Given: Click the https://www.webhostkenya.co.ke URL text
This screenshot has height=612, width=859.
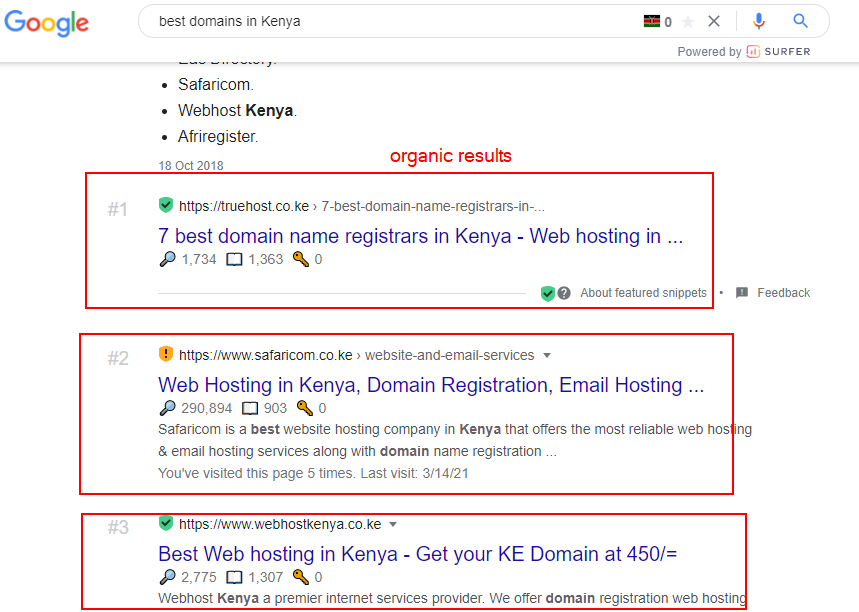Looking at the screenshot, I should pyautogui.click(x=280, y=524).
